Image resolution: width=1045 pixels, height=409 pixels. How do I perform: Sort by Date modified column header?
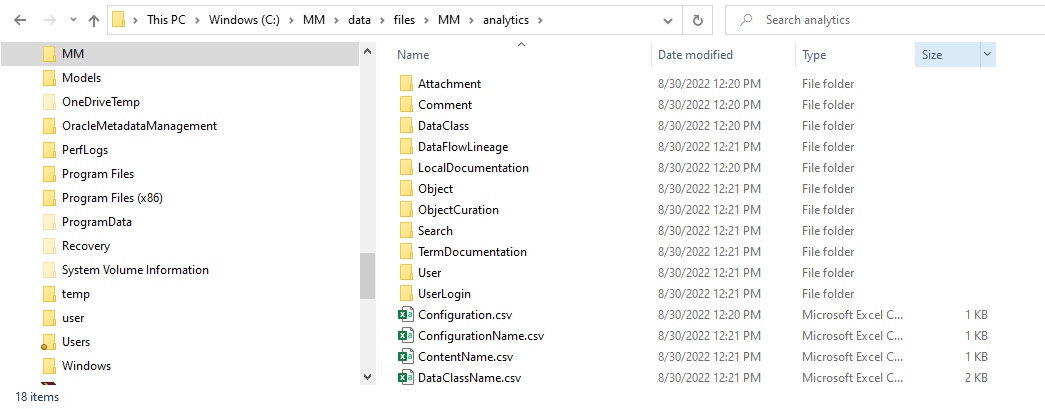(695, 55)
